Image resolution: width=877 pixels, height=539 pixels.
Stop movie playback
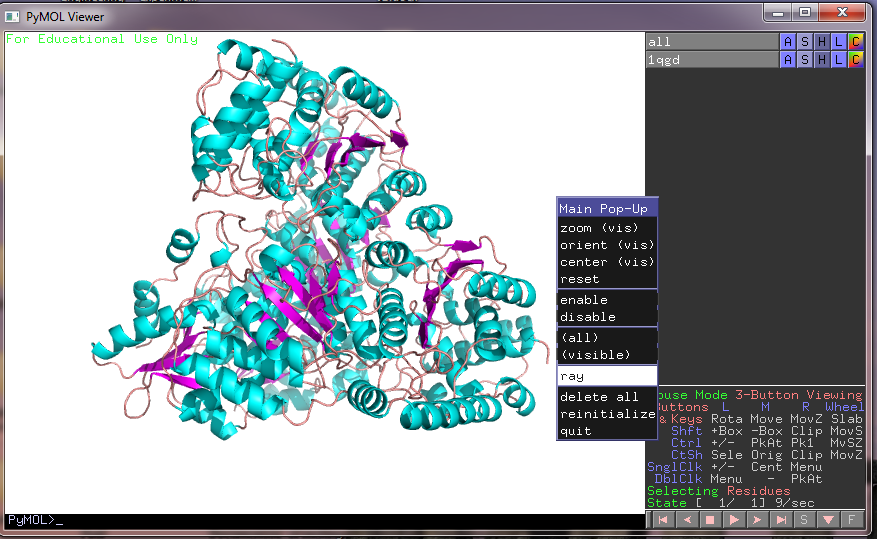710,520
